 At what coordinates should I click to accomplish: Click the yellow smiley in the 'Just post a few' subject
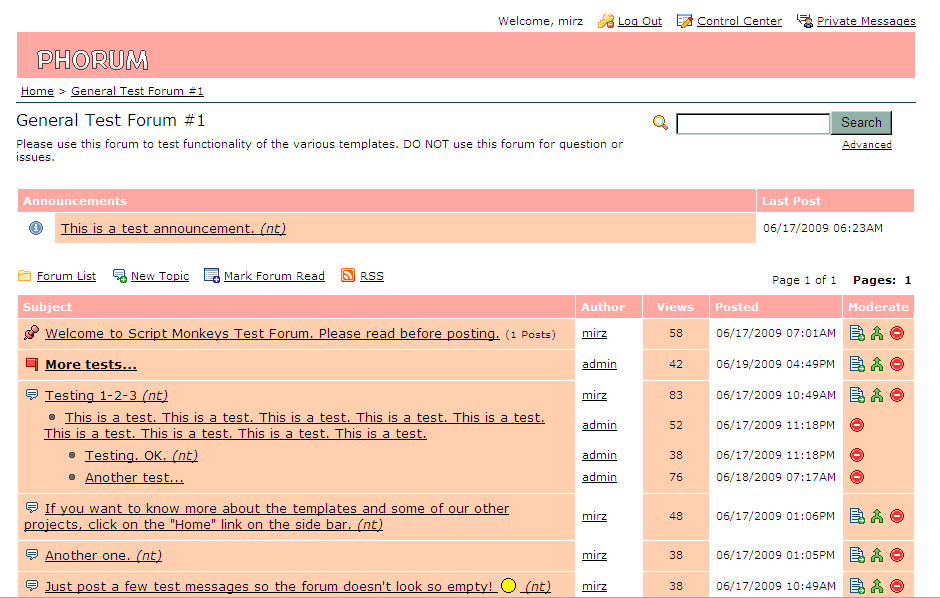click(508, 585)
